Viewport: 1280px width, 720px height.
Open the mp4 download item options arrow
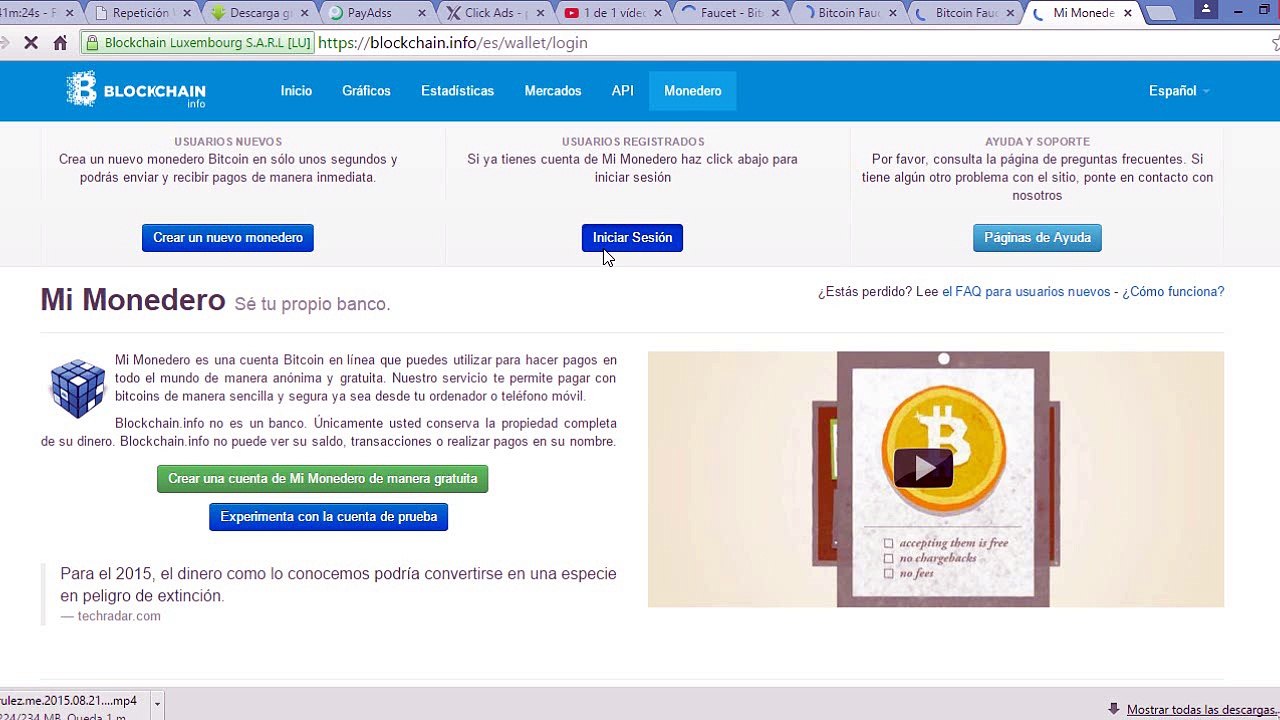click(x=157, y=703)
